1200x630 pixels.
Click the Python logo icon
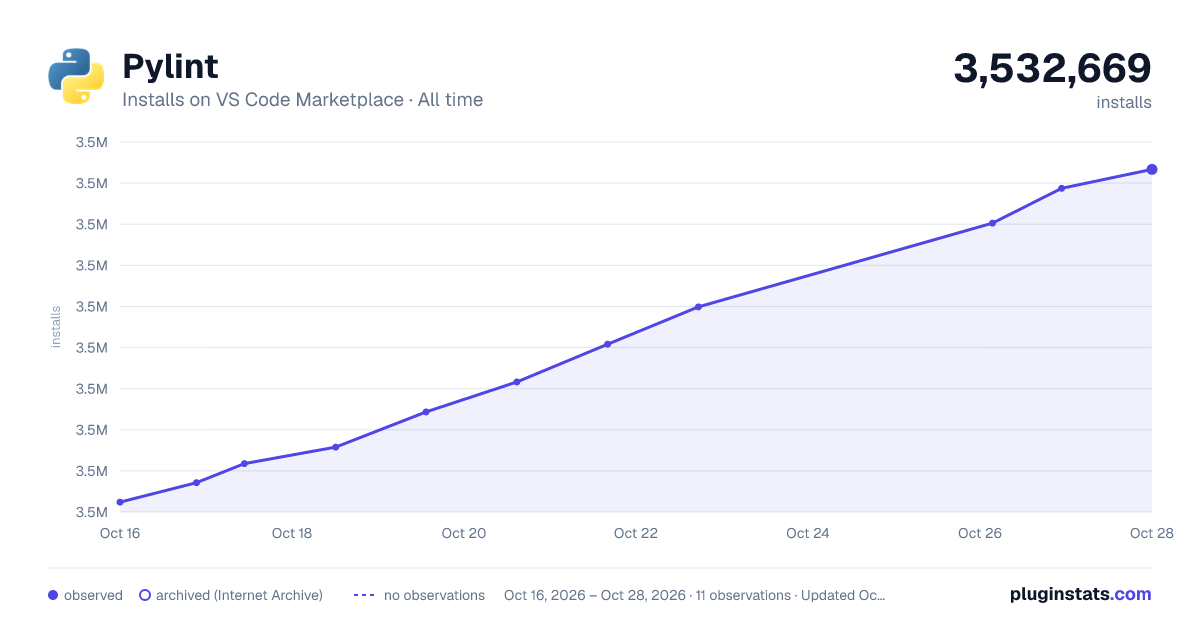(76, 76)
